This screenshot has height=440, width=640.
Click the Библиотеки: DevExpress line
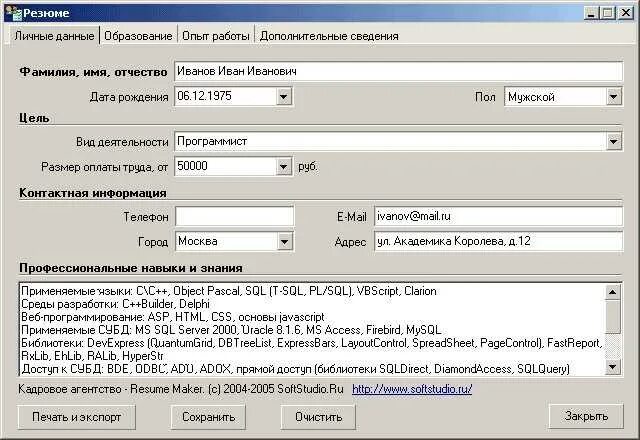(x=311, y=343)
